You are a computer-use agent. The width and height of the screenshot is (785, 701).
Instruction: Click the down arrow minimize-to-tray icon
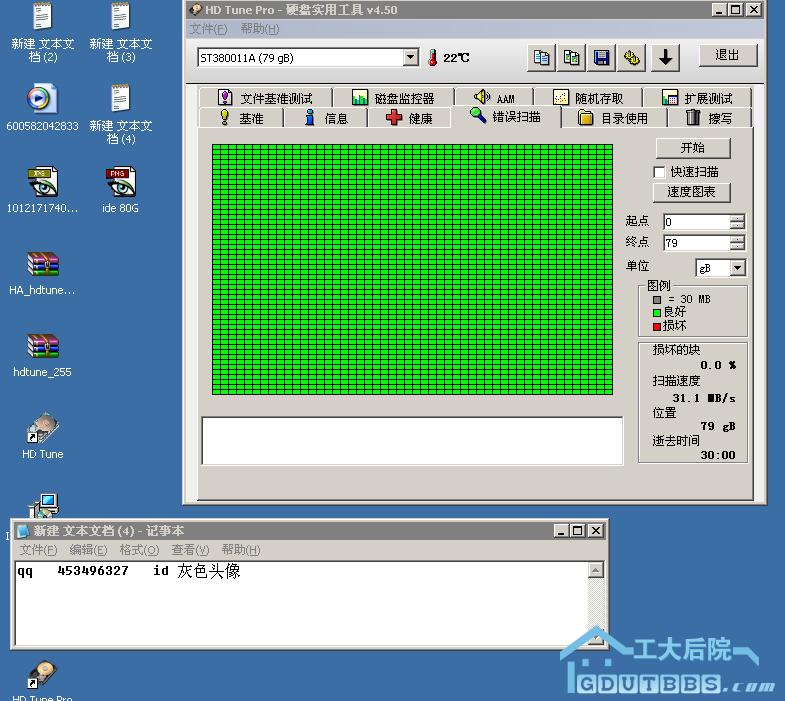tap(665, 58)
